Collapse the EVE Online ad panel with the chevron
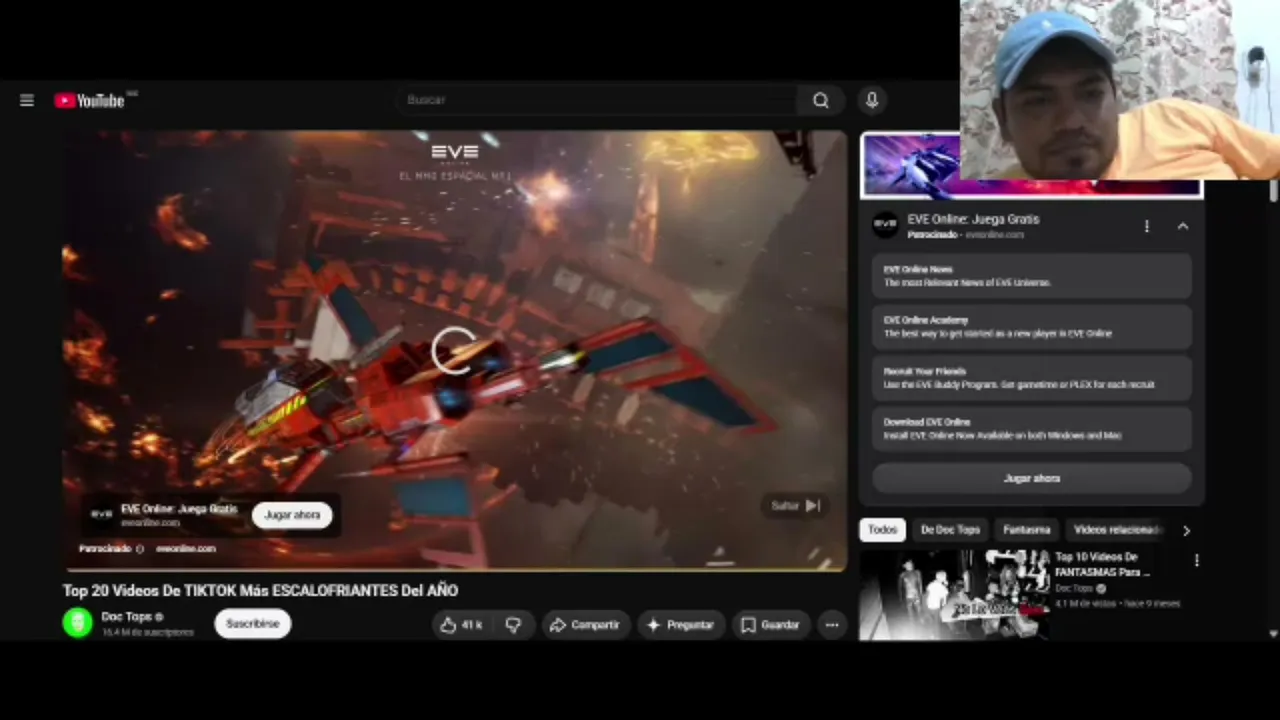The height and width of the screenshot is (720, 1280). [1183, 226]
